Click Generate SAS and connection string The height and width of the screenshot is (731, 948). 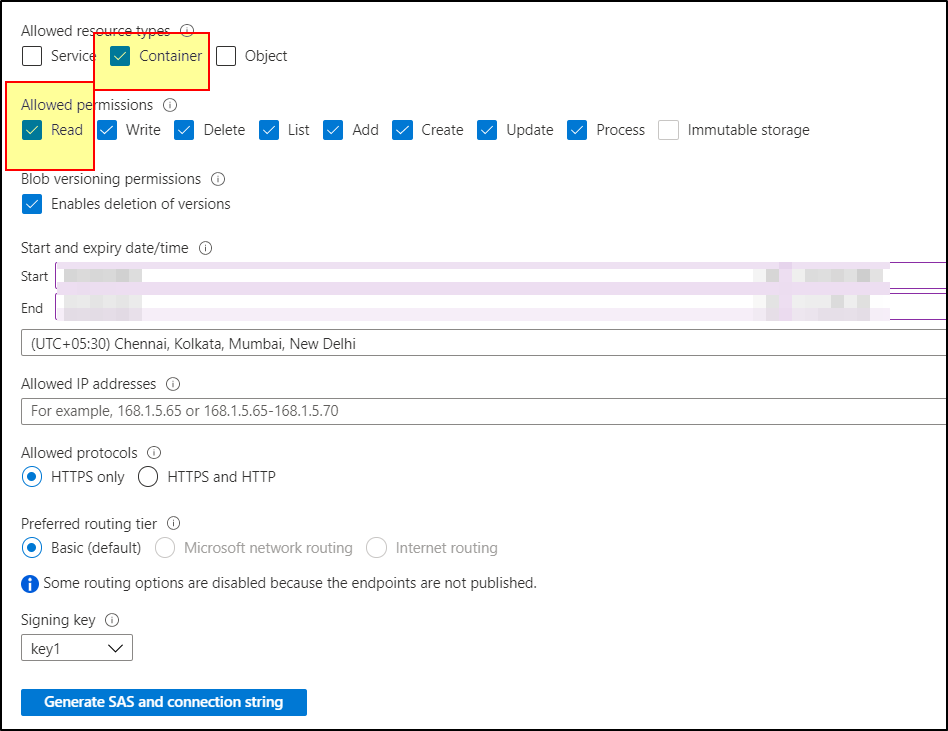click(x=164, y=702)
